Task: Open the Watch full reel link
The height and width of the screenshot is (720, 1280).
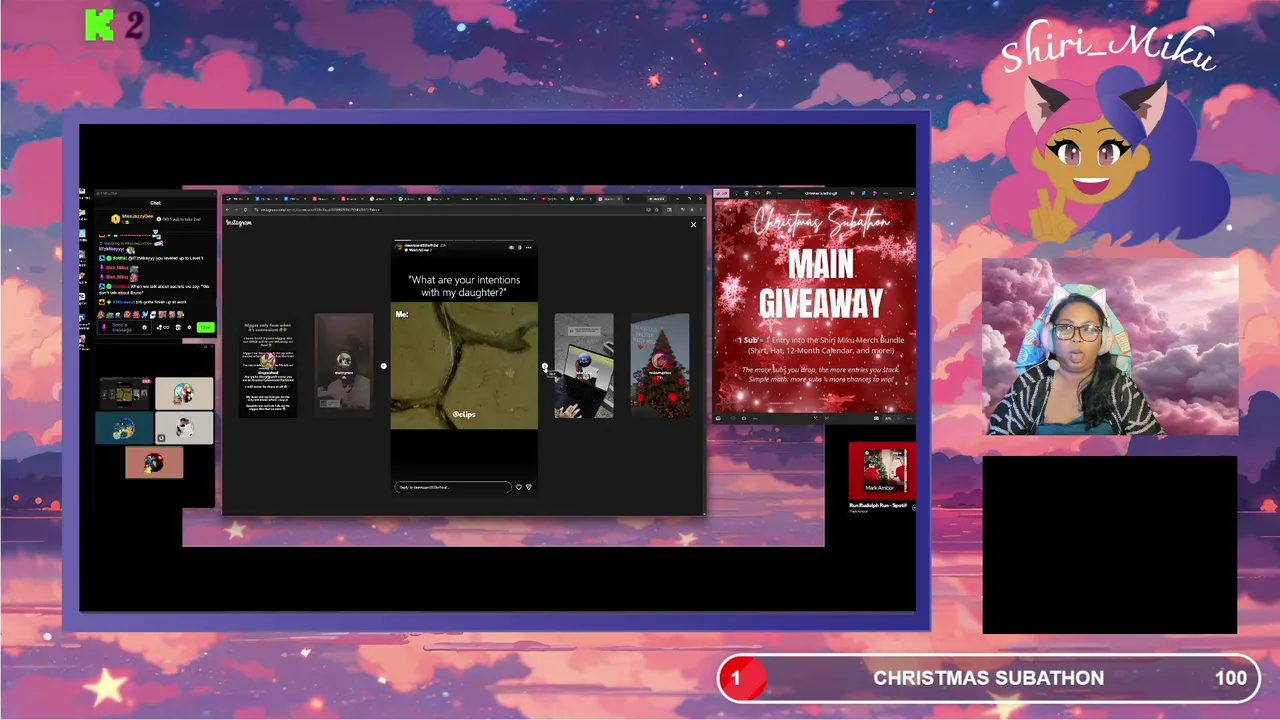Action: (418, 250)
